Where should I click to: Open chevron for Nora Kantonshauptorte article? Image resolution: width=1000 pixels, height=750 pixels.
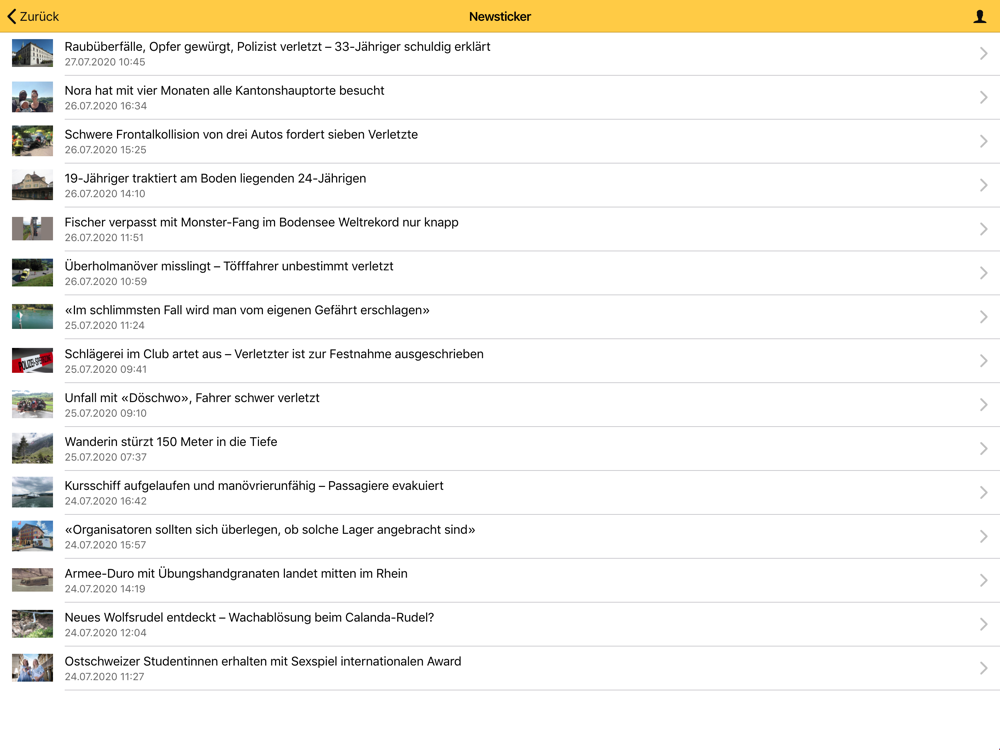point(983,98)
